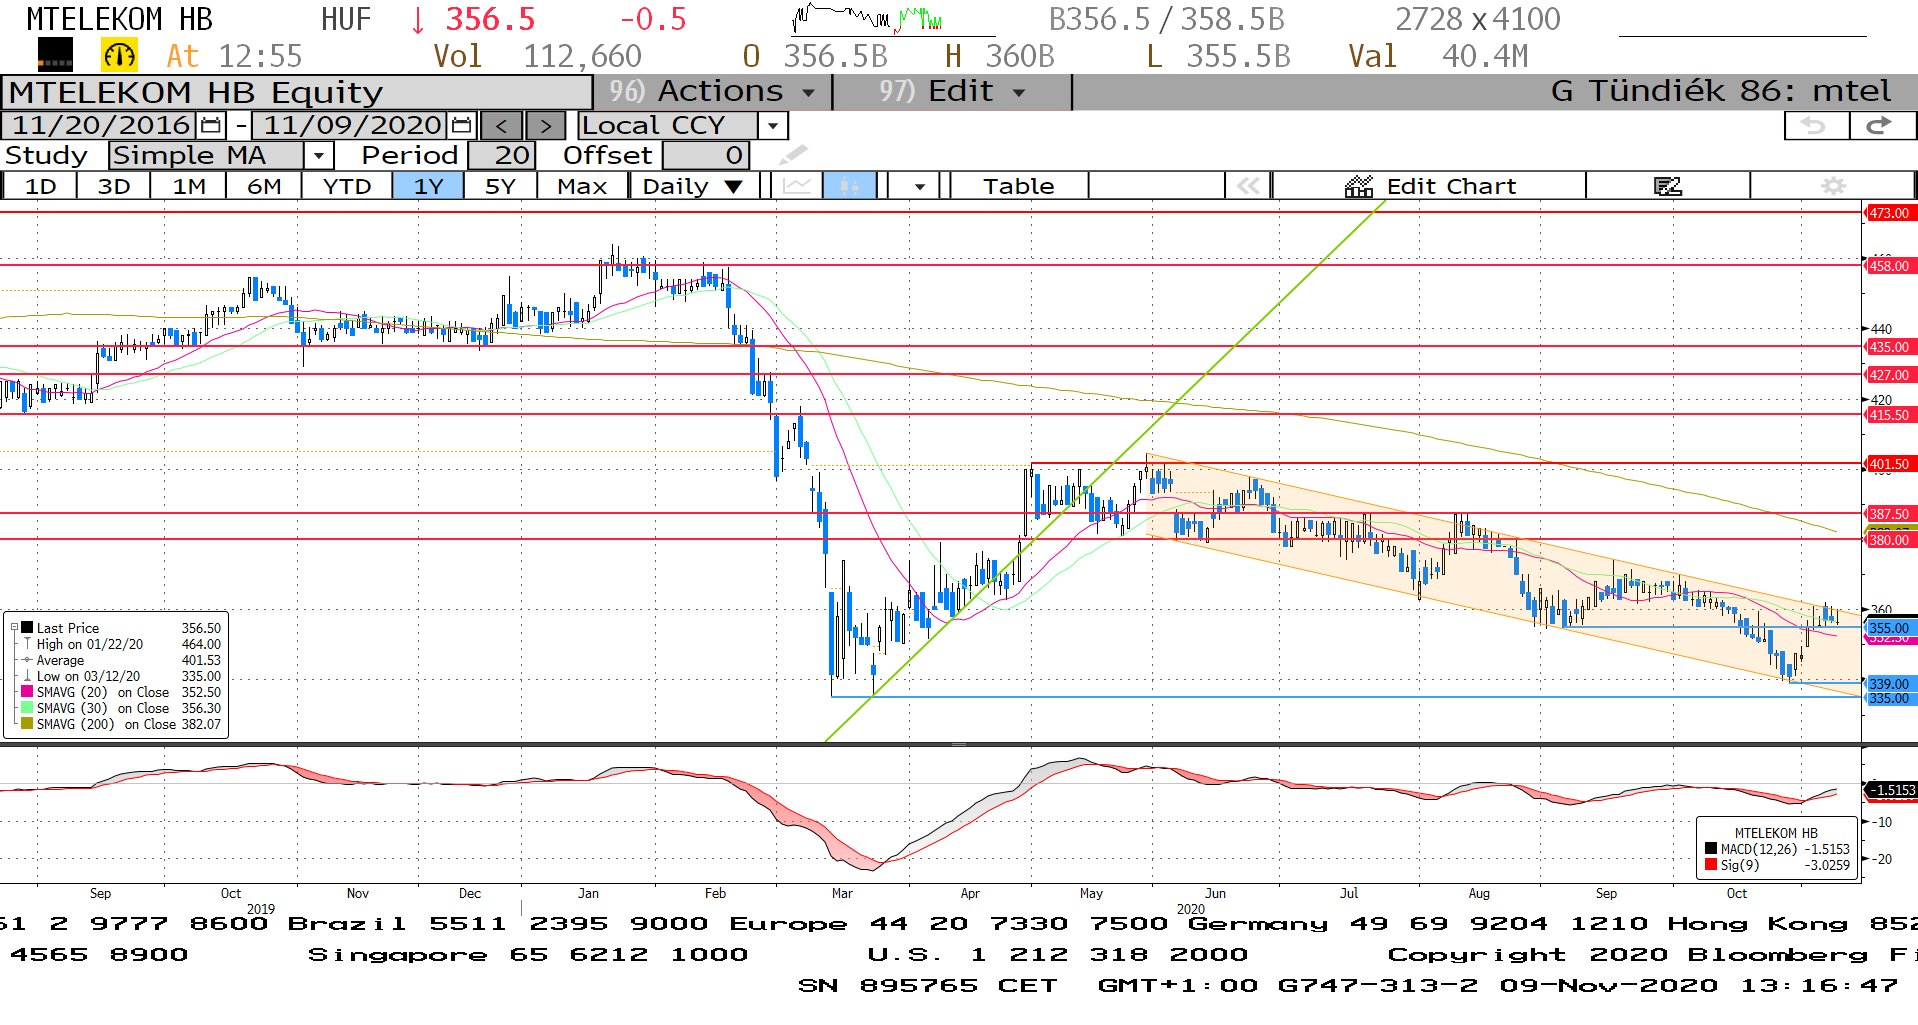Click the Edit Chart button
The height and width of the screenshot is (1025, 1918).
click(1431, 186)
